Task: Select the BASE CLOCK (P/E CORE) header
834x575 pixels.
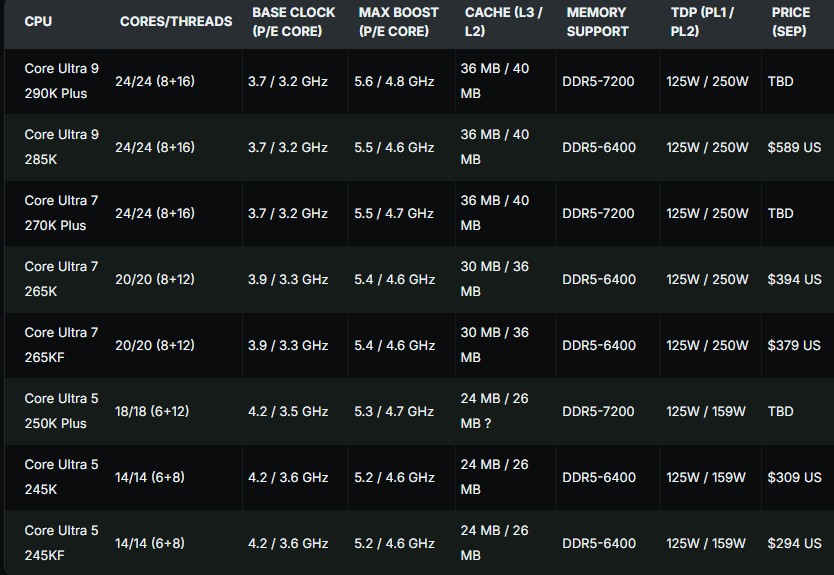Action: point(292,22)
